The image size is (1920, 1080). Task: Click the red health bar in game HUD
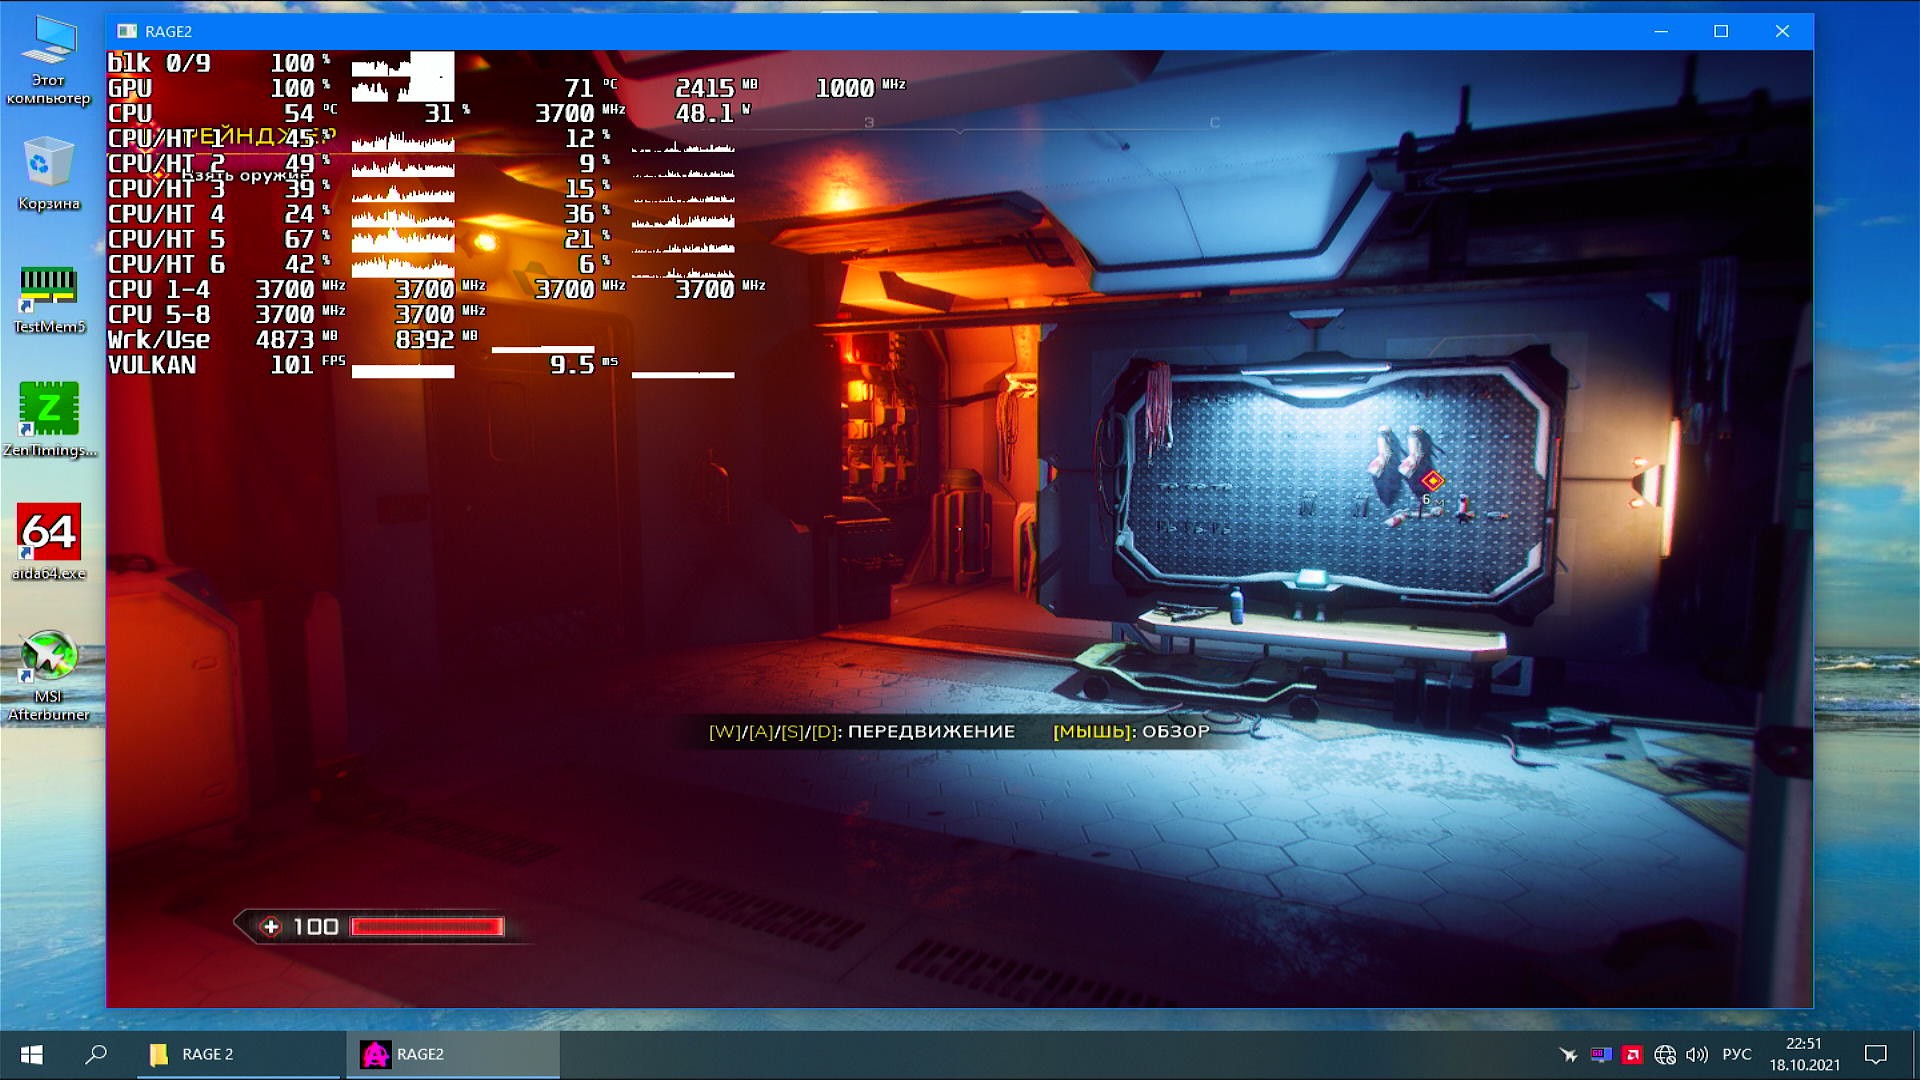tap(427, 927)
